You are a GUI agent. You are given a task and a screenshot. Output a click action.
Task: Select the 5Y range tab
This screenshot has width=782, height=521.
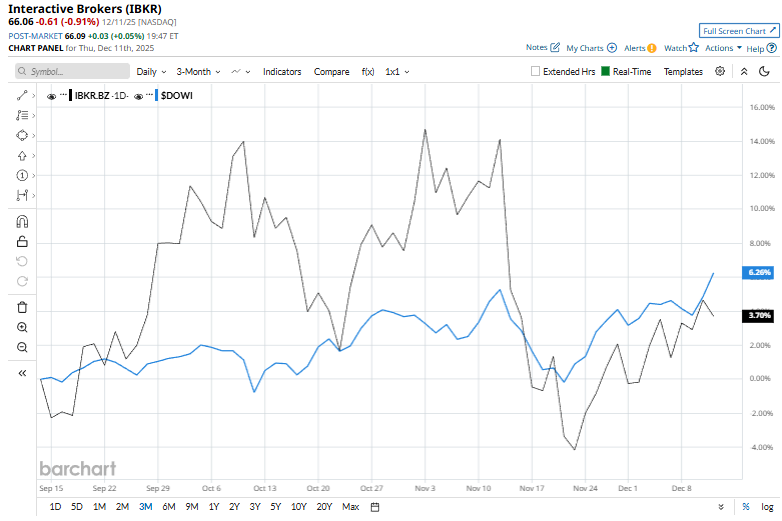[276, 507]
